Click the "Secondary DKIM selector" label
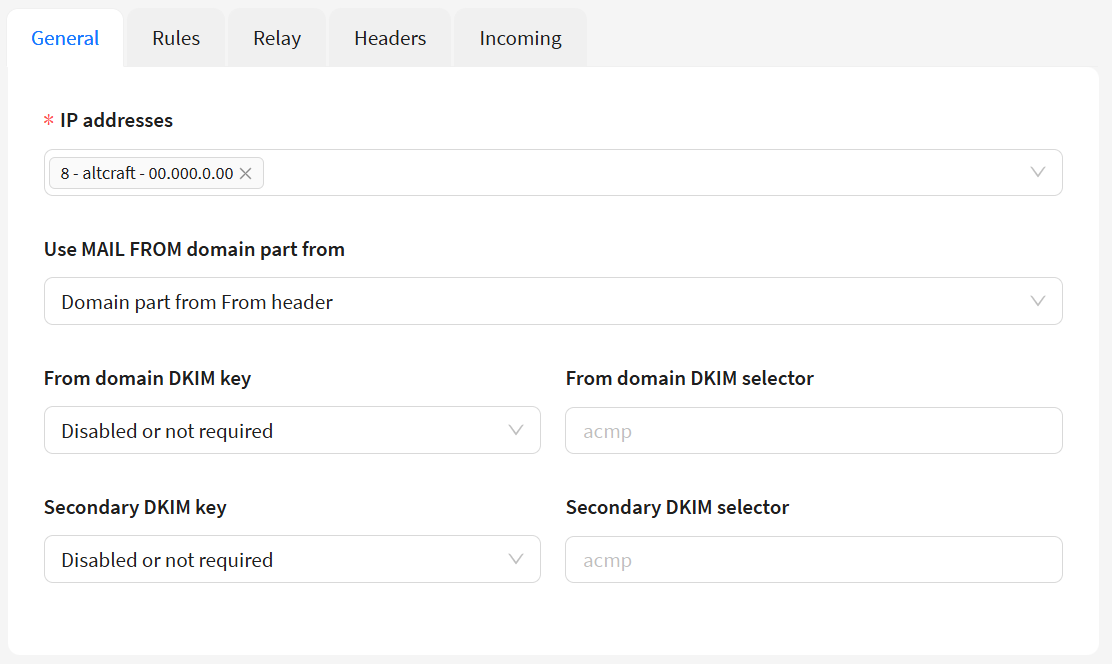The image size is (1112, 664). 677,507
